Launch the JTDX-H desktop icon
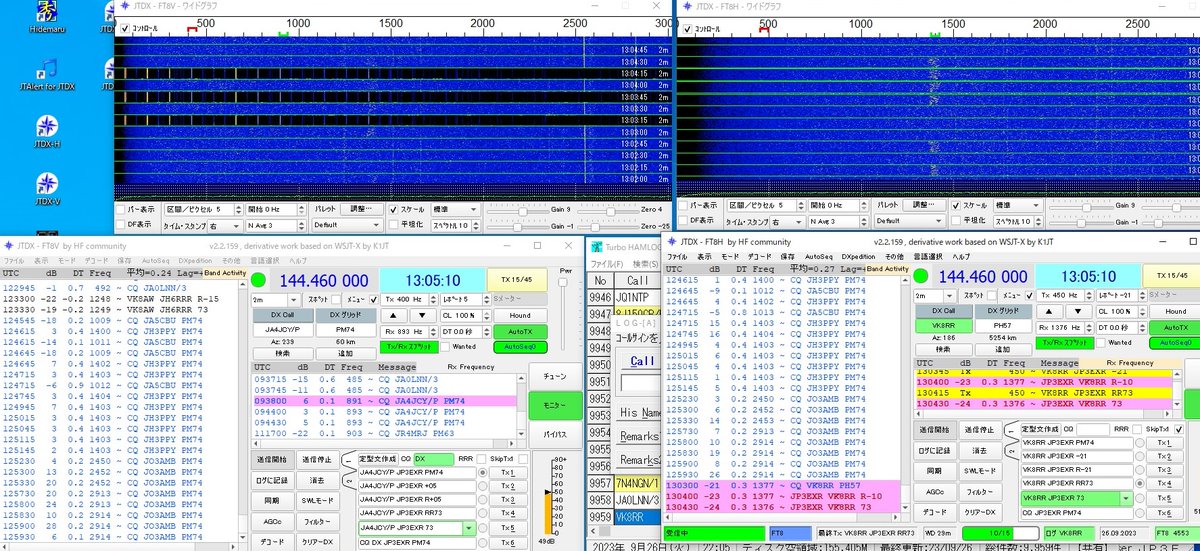Viewport: 1200px width, 551px height. pyautogui.click(x=46, y=134)
